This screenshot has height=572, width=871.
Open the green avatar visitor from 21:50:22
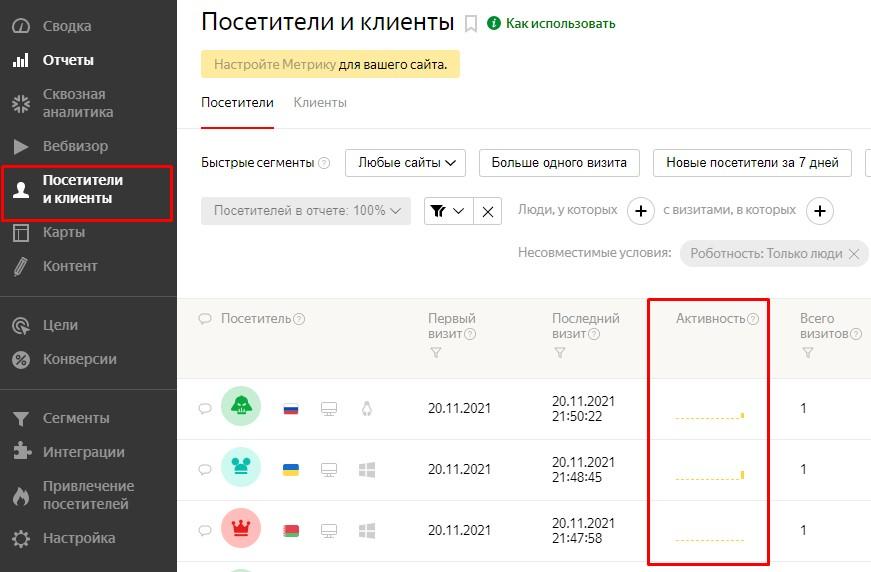tap(241, 406)
